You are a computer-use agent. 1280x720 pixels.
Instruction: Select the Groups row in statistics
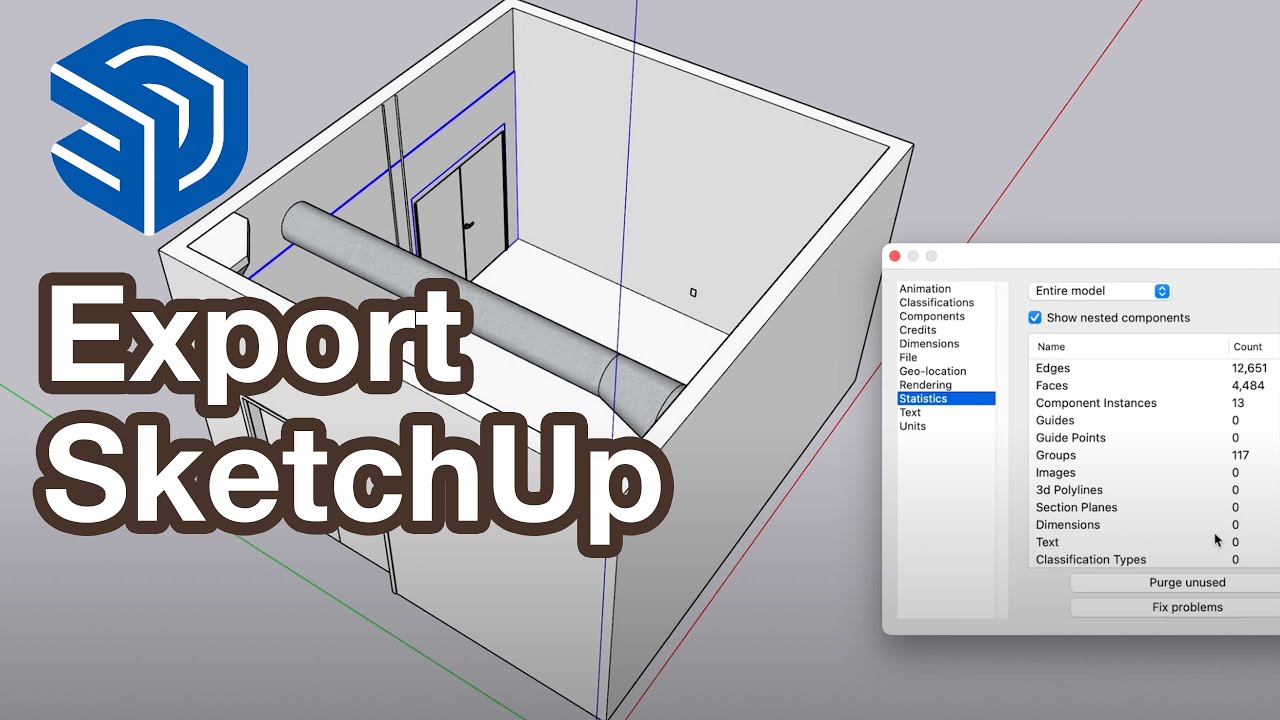[1154, 455]
